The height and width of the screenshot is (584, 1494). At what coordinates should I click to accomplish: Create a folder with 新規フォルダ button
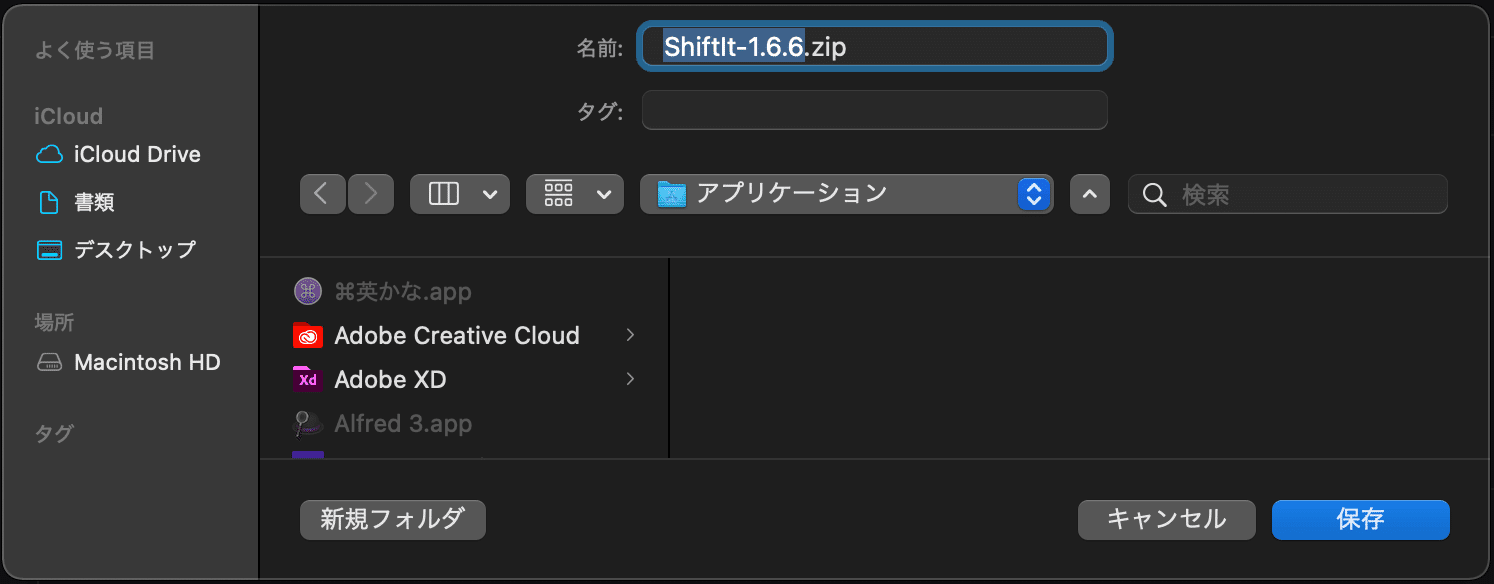click(x=392, y=519)
